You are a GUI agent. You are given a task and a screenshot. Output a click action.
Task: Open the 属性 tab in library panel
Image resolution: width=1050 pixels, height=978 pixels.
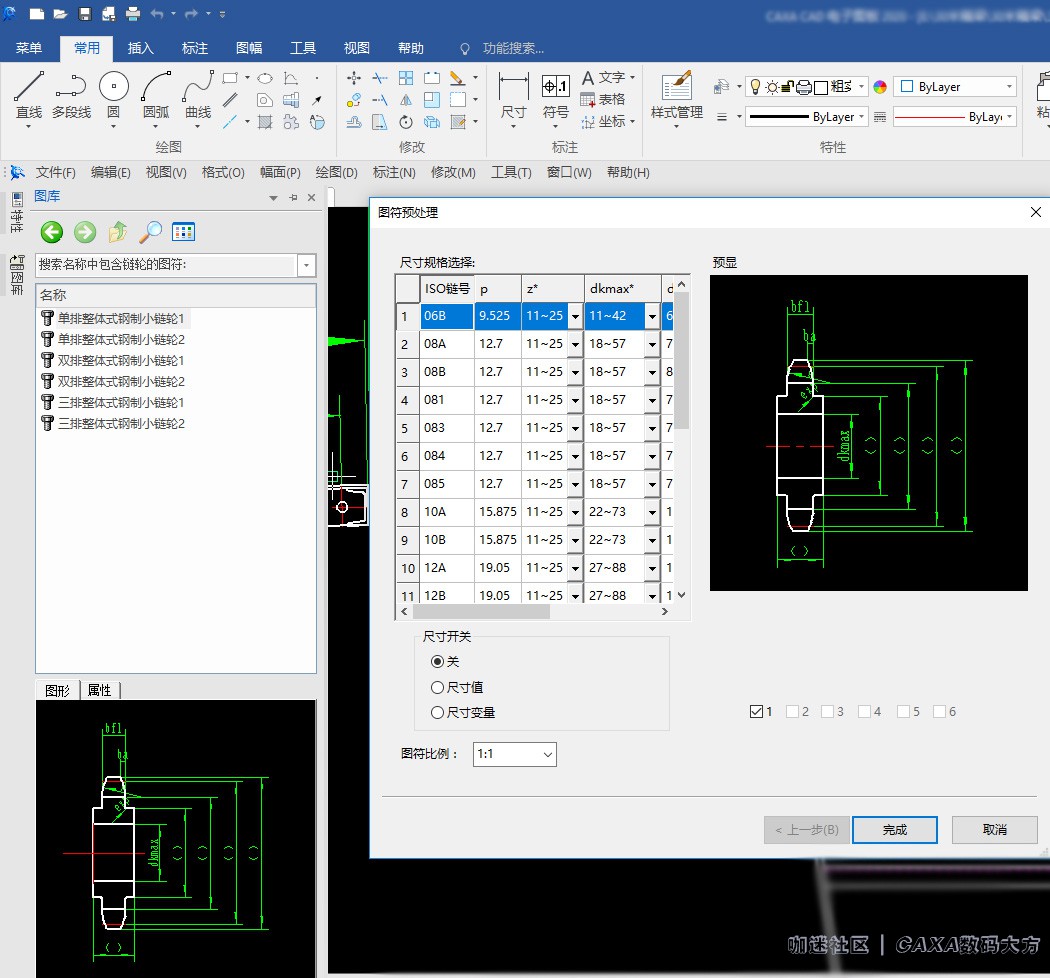point(99,690)
